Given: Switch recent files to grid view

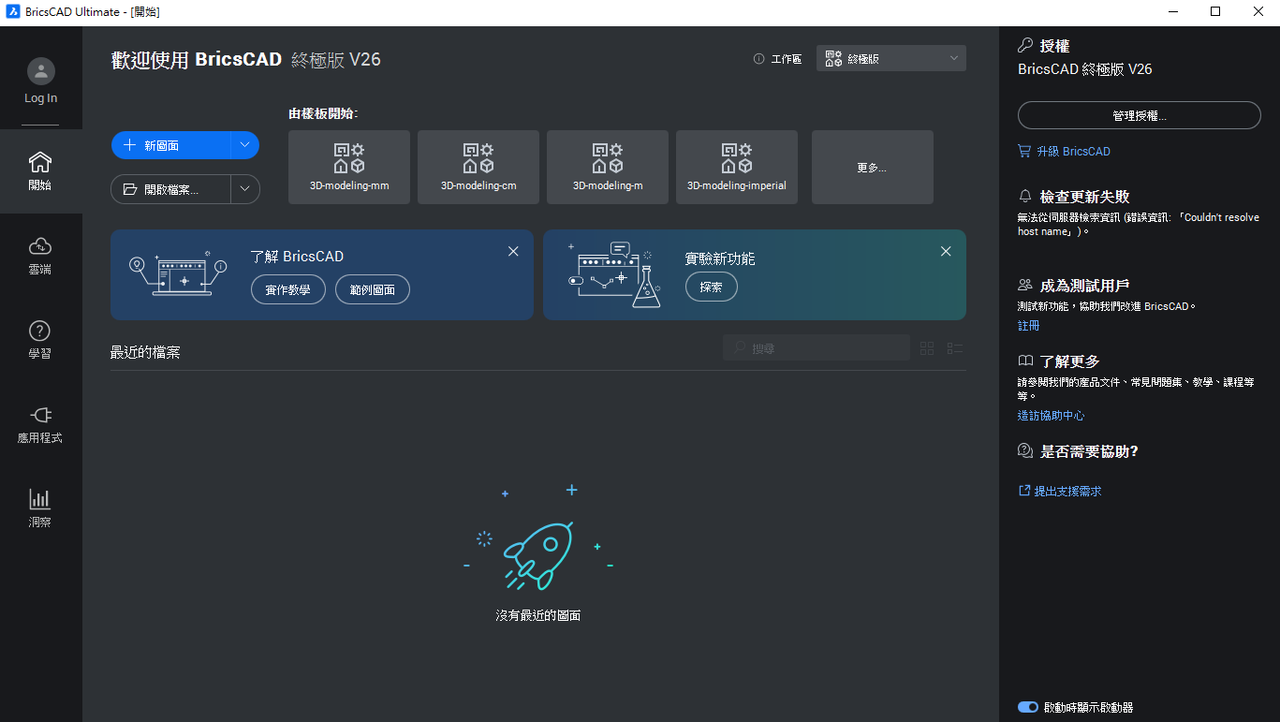Looking at the screenshot, I should (927, 348).
